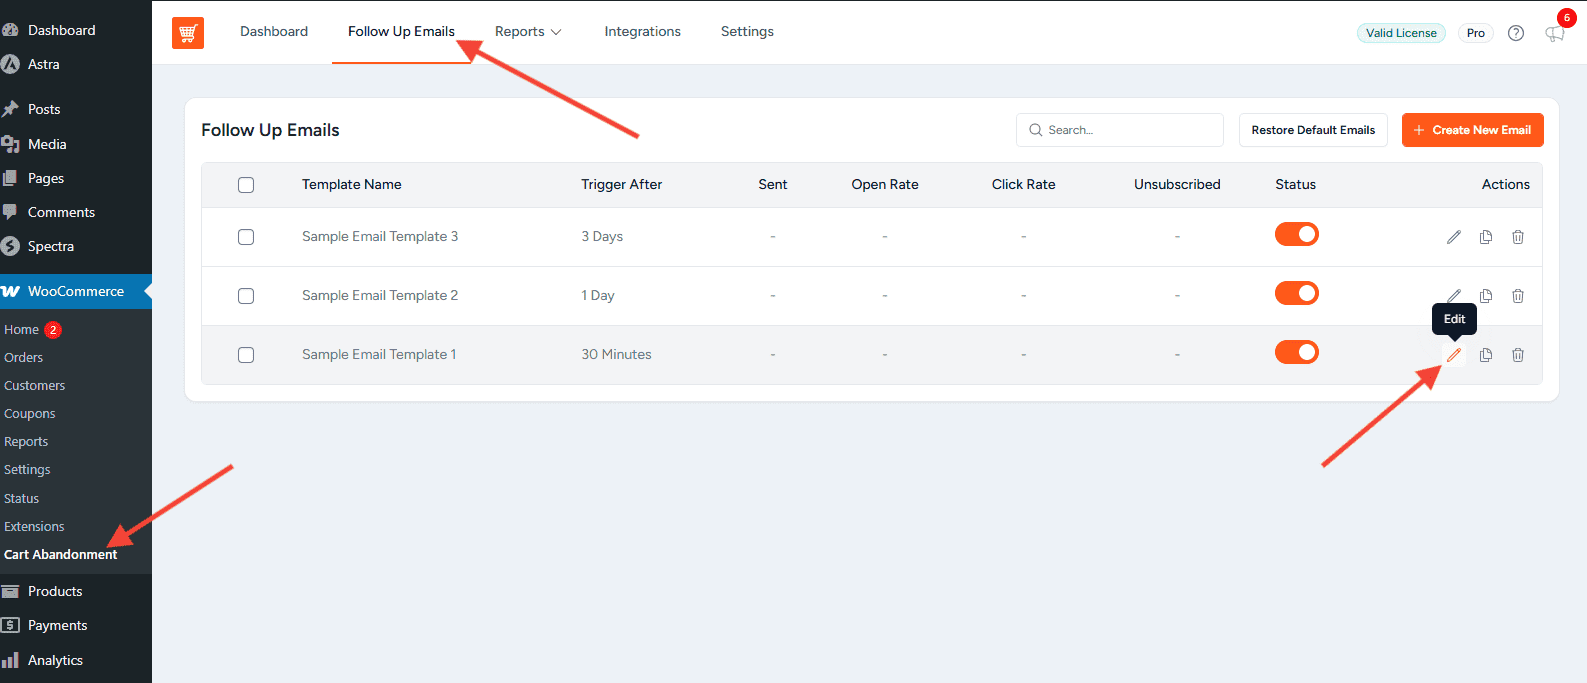Screen dimensions: 1587x683
Task: Disable the Sample Email Template 3 status toggle
Action: click(x=1296, y=234)
